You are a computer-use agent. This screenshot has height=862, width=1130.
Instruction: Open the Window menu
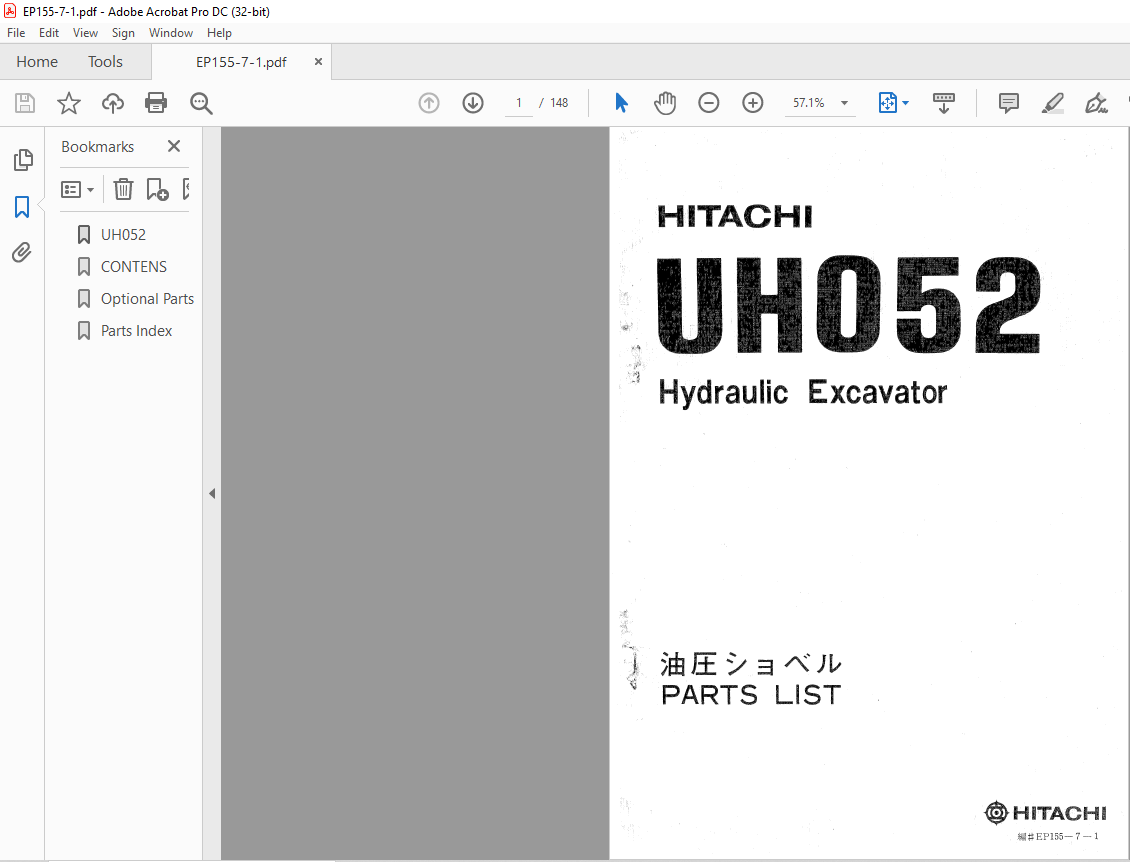pos(171,33)
